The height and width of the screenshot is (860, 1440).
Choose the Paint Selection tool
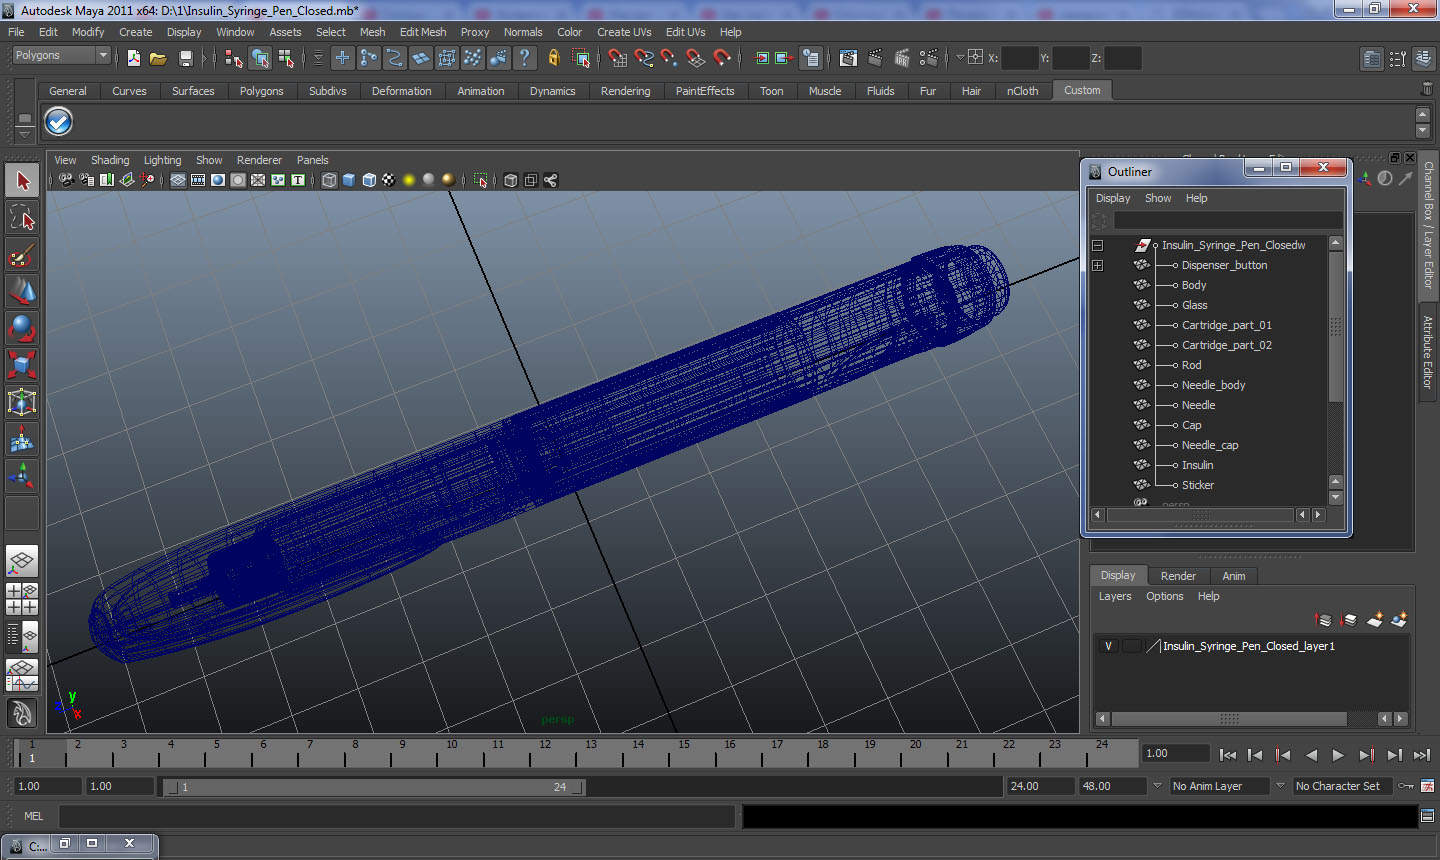pyautogui.click(x=22, y=255)
